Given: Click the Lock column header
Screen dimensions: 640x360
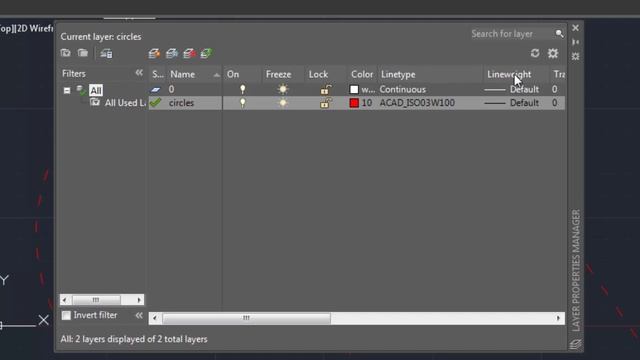Looking at the screenshot, I should 325,74.
